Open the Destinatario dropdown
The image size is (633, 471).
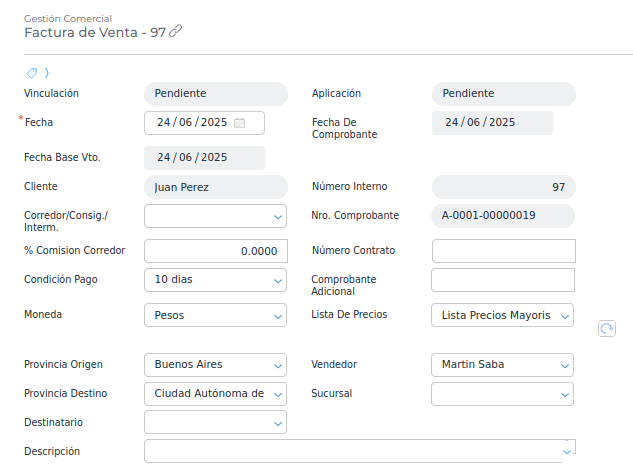tap(277, 424)
